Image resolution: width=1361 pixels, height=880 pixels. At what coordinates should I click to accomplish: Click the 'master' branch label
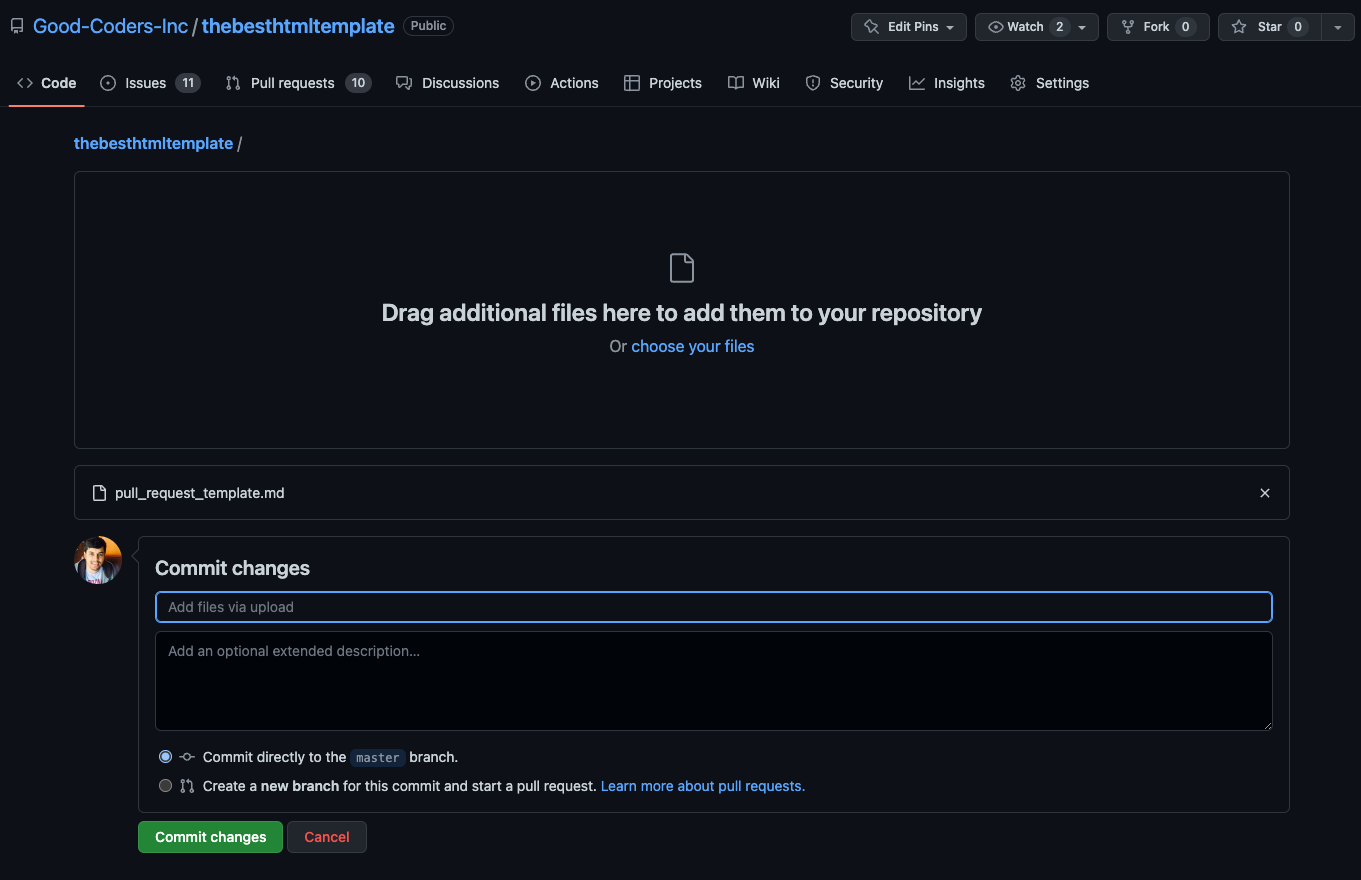click(x=378, y=758)
